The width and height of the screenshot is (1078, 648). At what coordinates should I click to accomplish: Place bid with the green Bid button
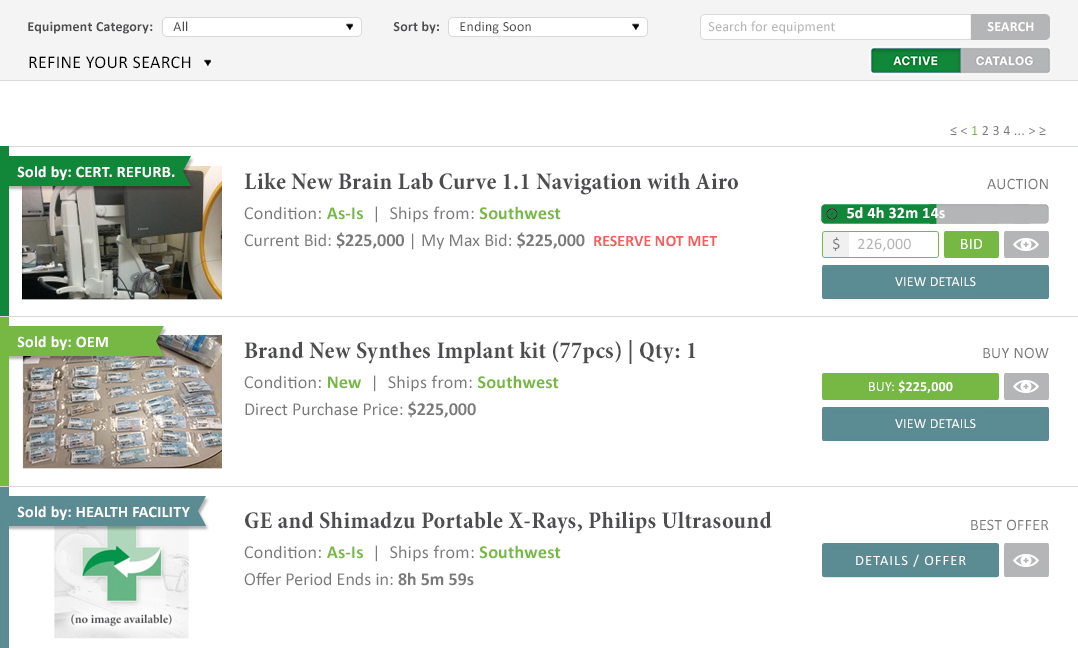(971, 245)
